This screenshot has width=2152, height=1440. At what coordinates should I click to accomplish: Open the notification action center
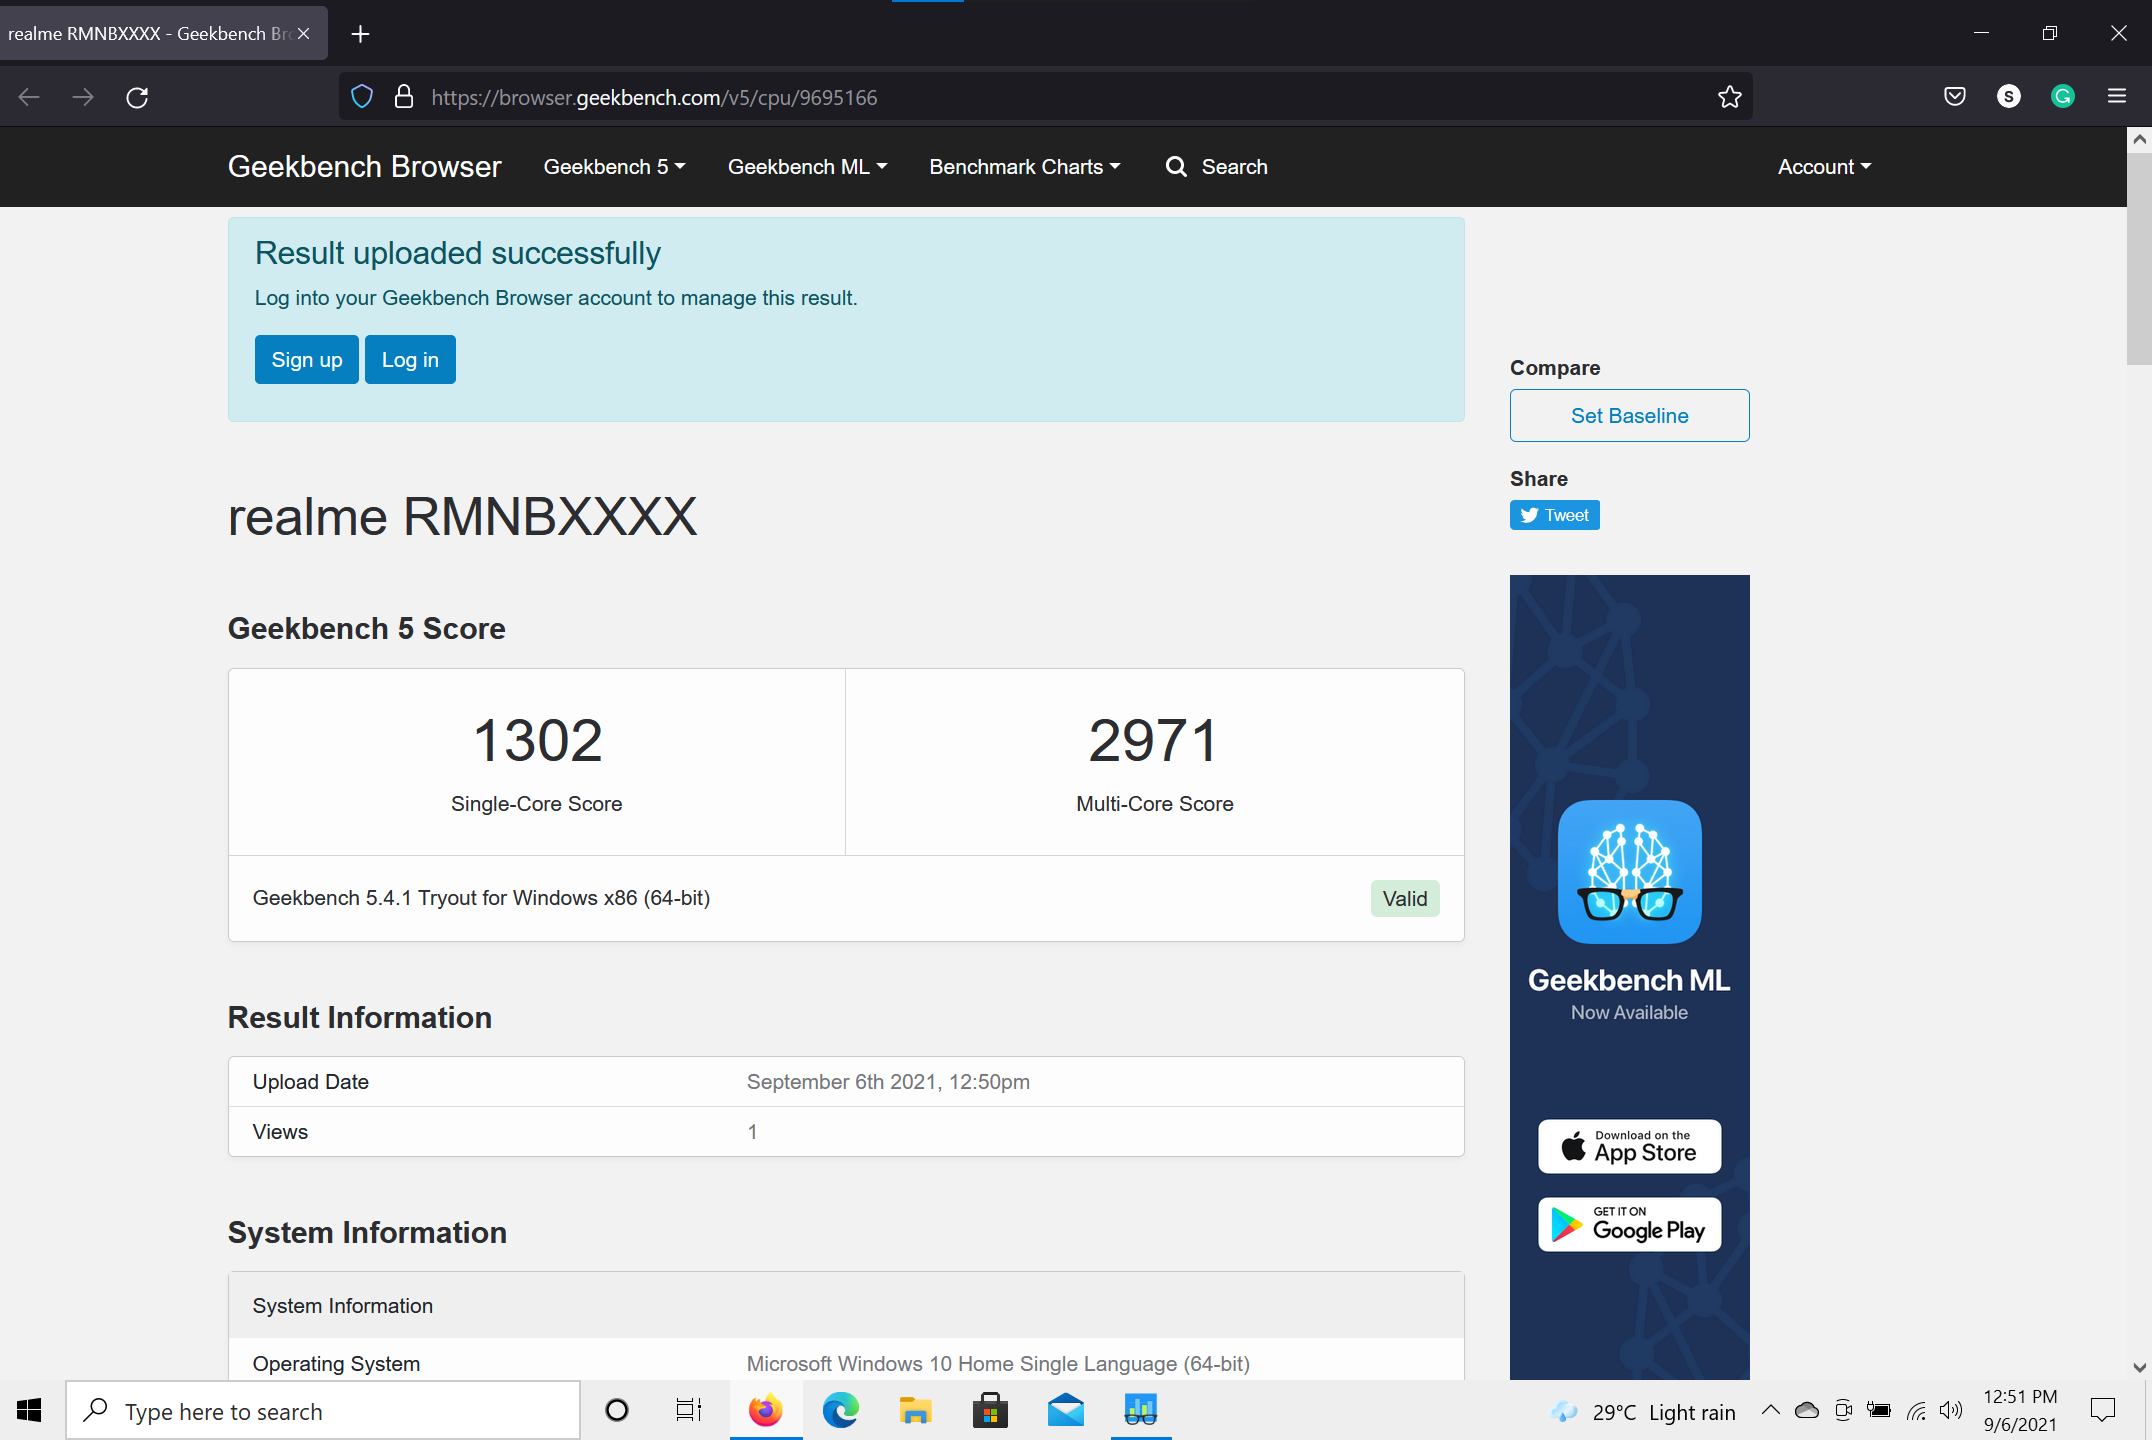click(x=2104, y=1411)
